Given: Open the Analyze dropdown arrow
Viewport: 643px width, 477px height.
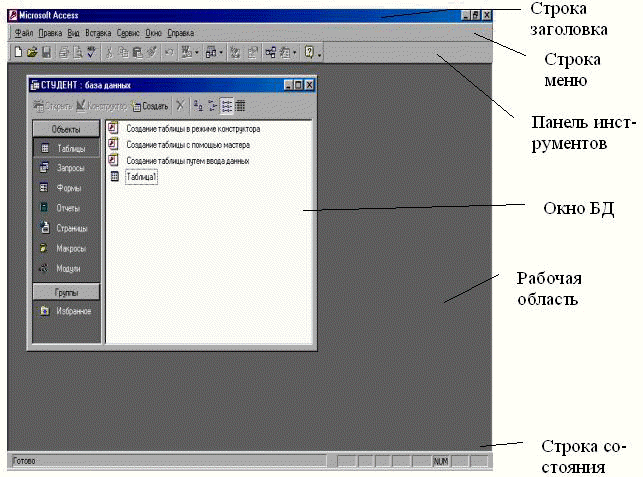Looking at the screenshot, I should point(221,52).
